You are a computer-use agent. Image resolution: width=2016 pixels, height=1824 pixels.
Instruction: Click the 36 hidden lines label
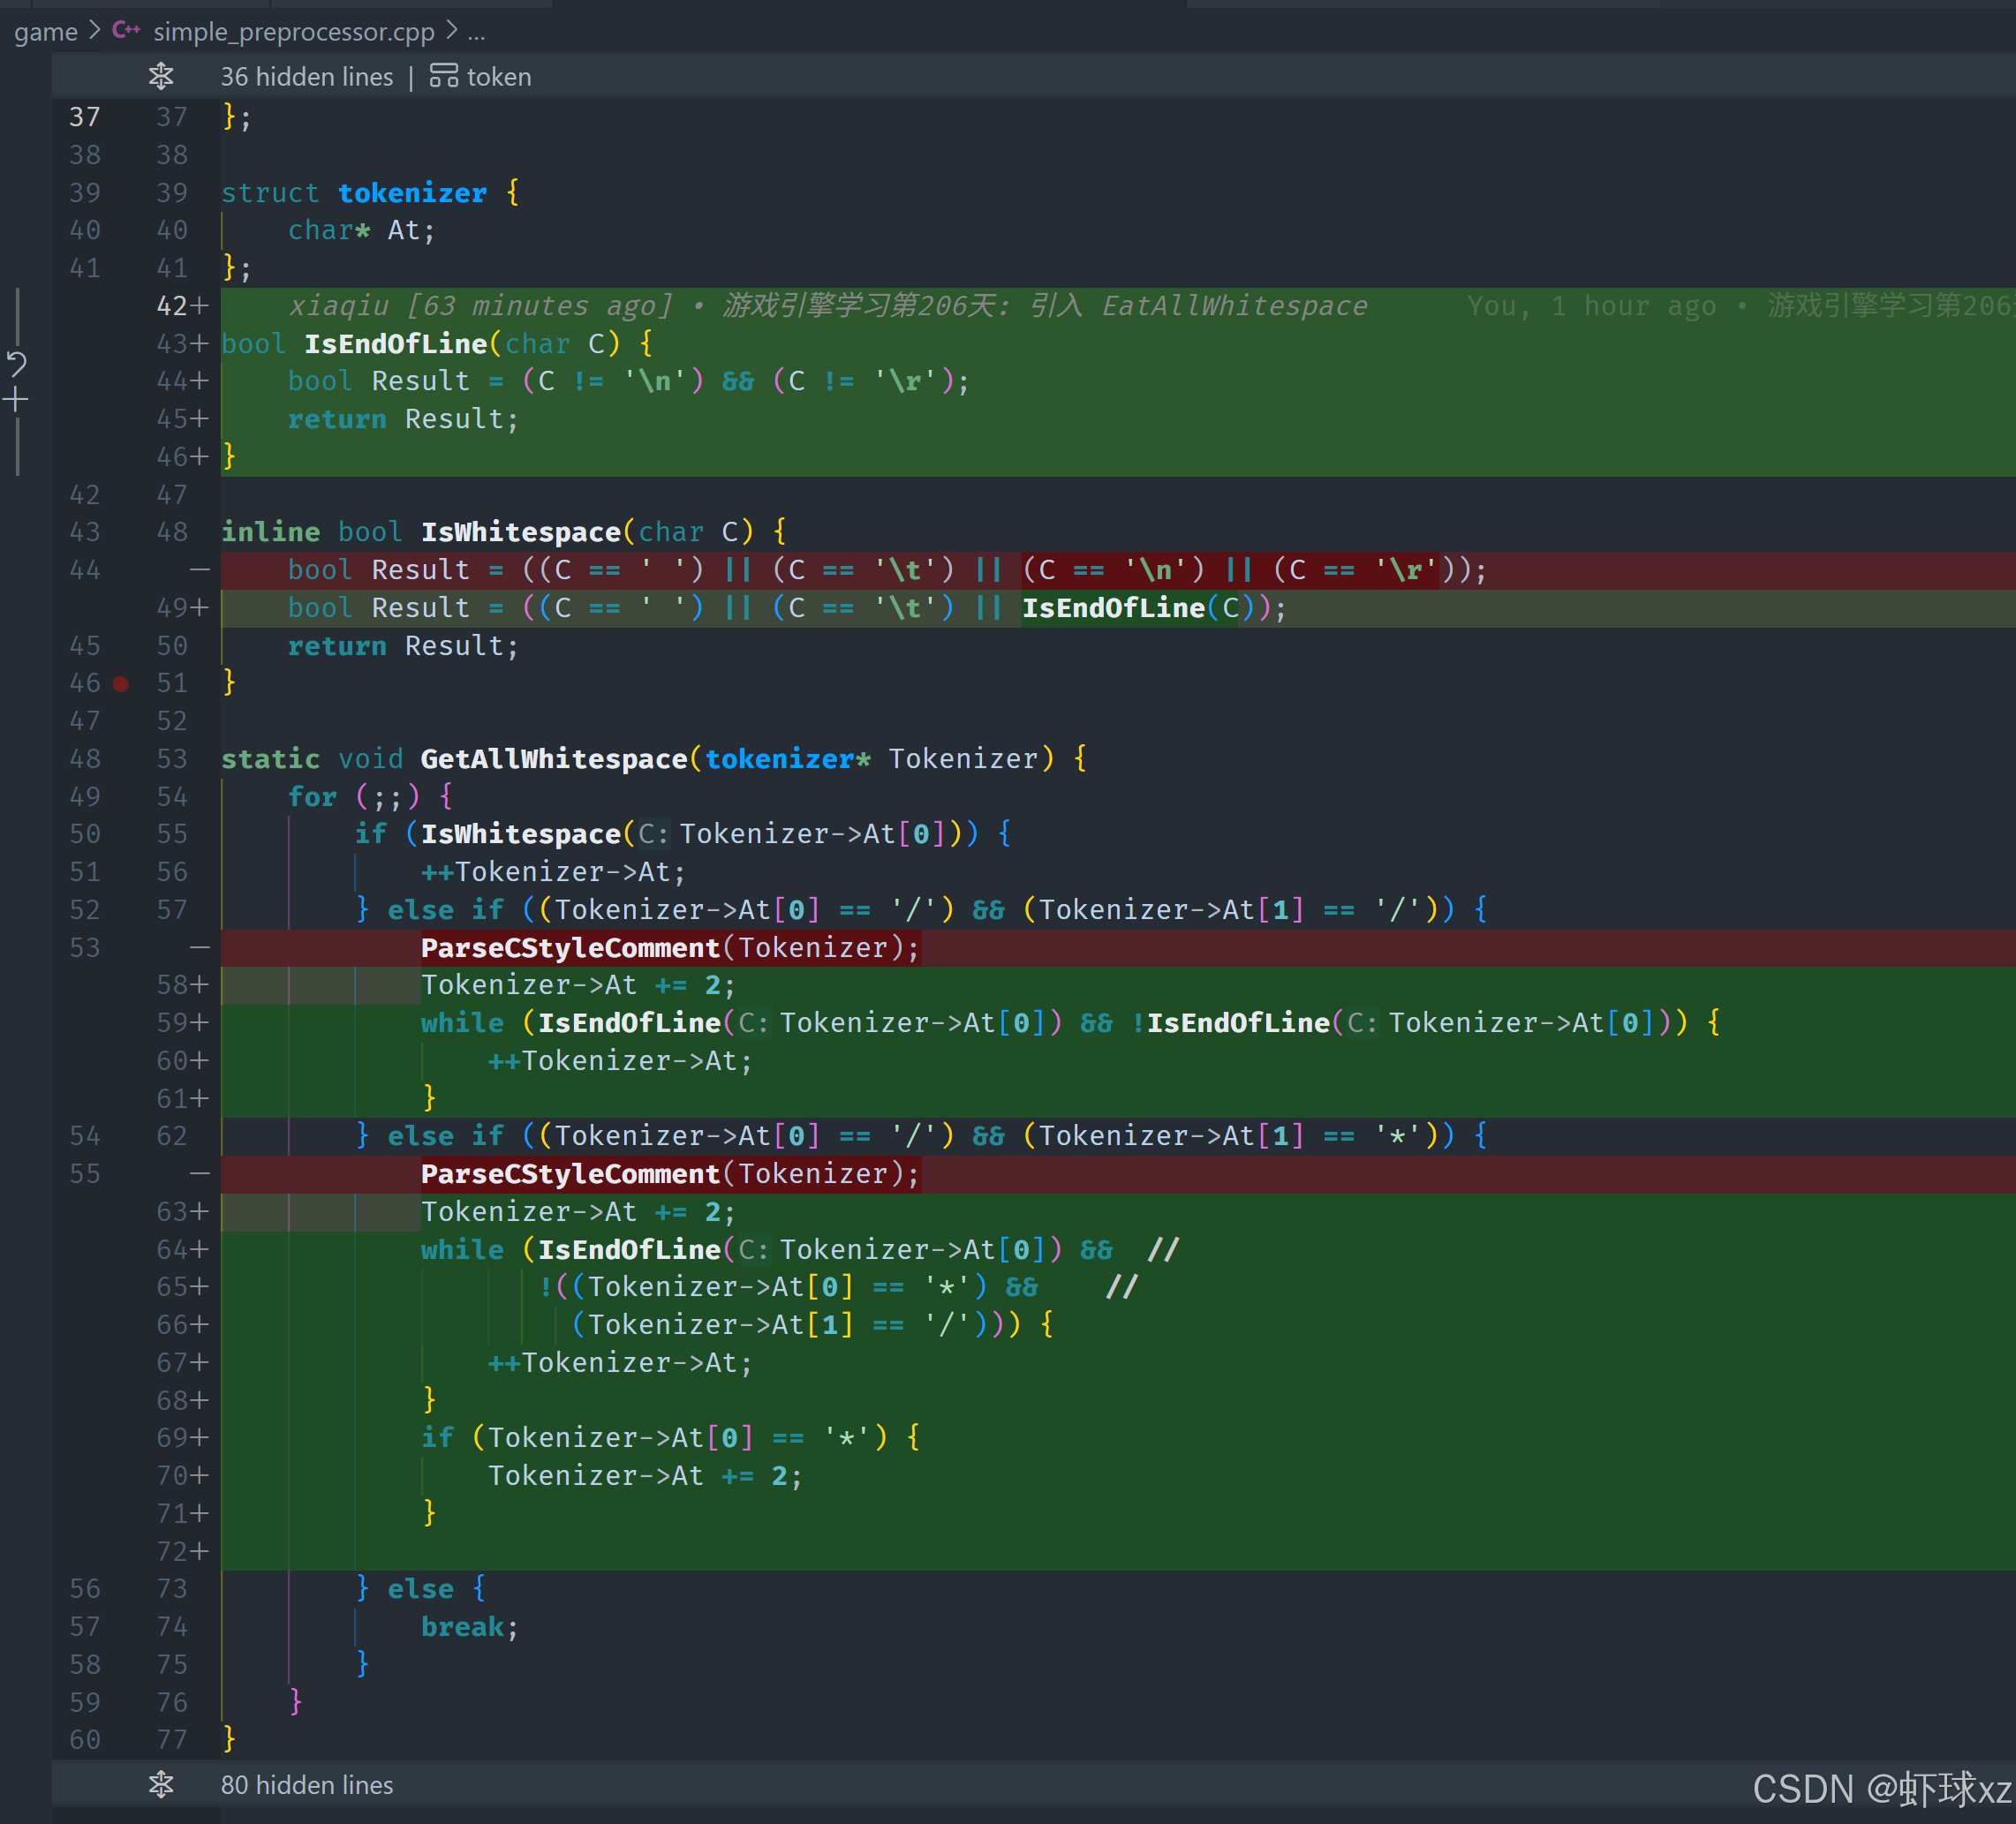(306, 77)
